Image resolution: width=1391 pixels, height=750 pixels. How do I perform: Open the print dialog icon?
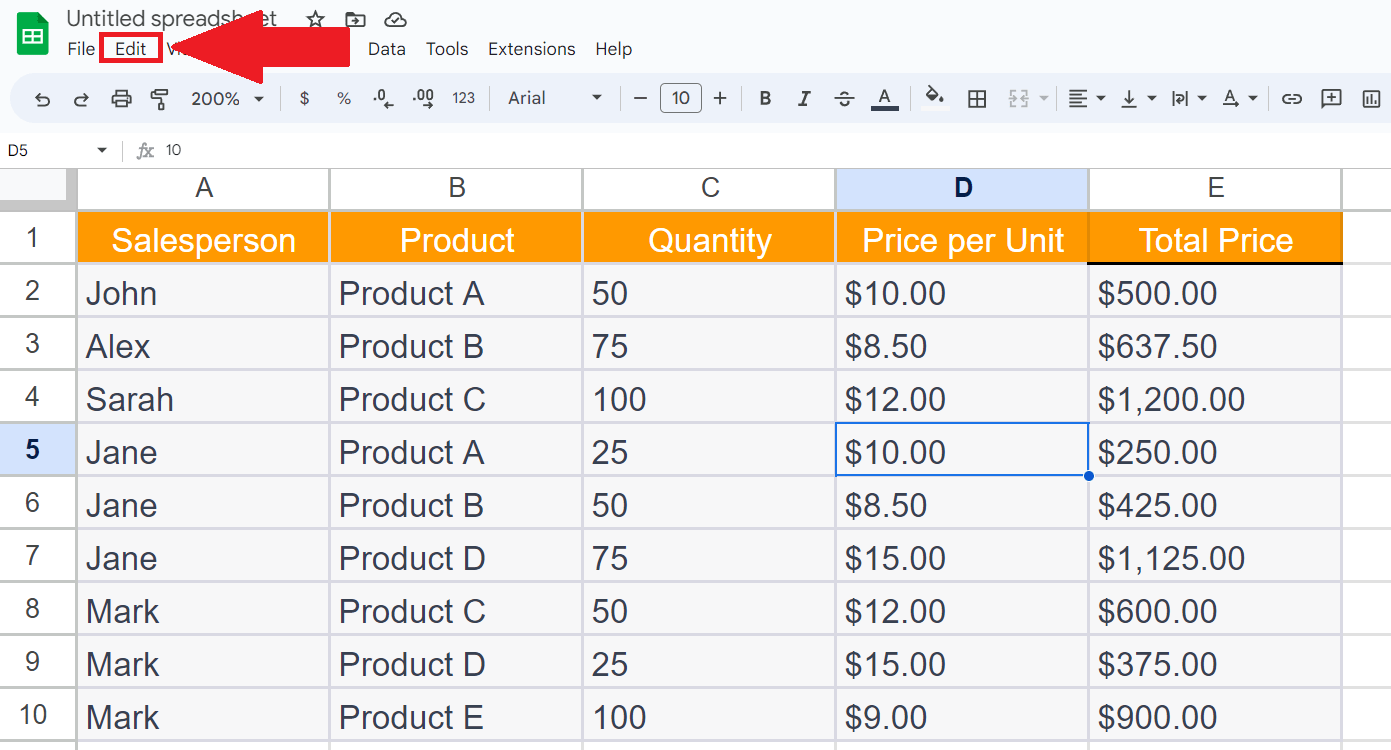click(x=119, y=98)
